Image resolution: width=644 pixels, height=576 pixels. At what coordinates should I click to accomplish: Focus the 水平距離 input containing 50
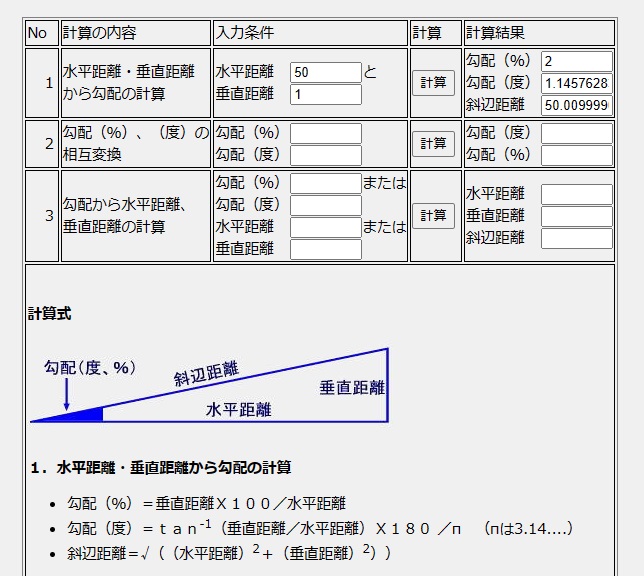coord(326,72)
